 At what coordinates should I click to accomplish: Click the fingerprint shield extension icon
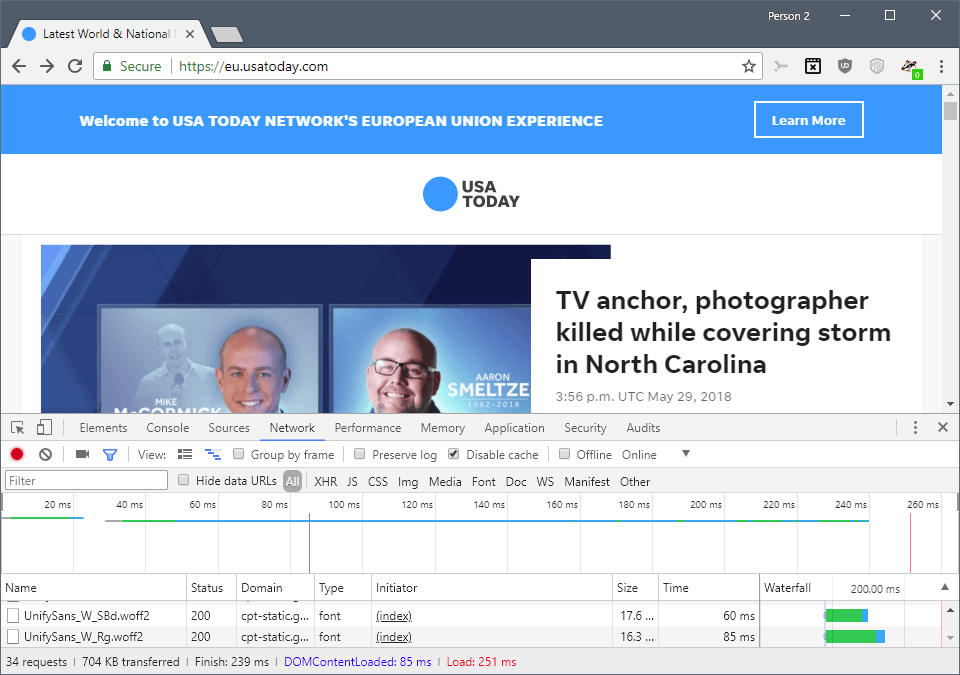(x=877, y=66)
